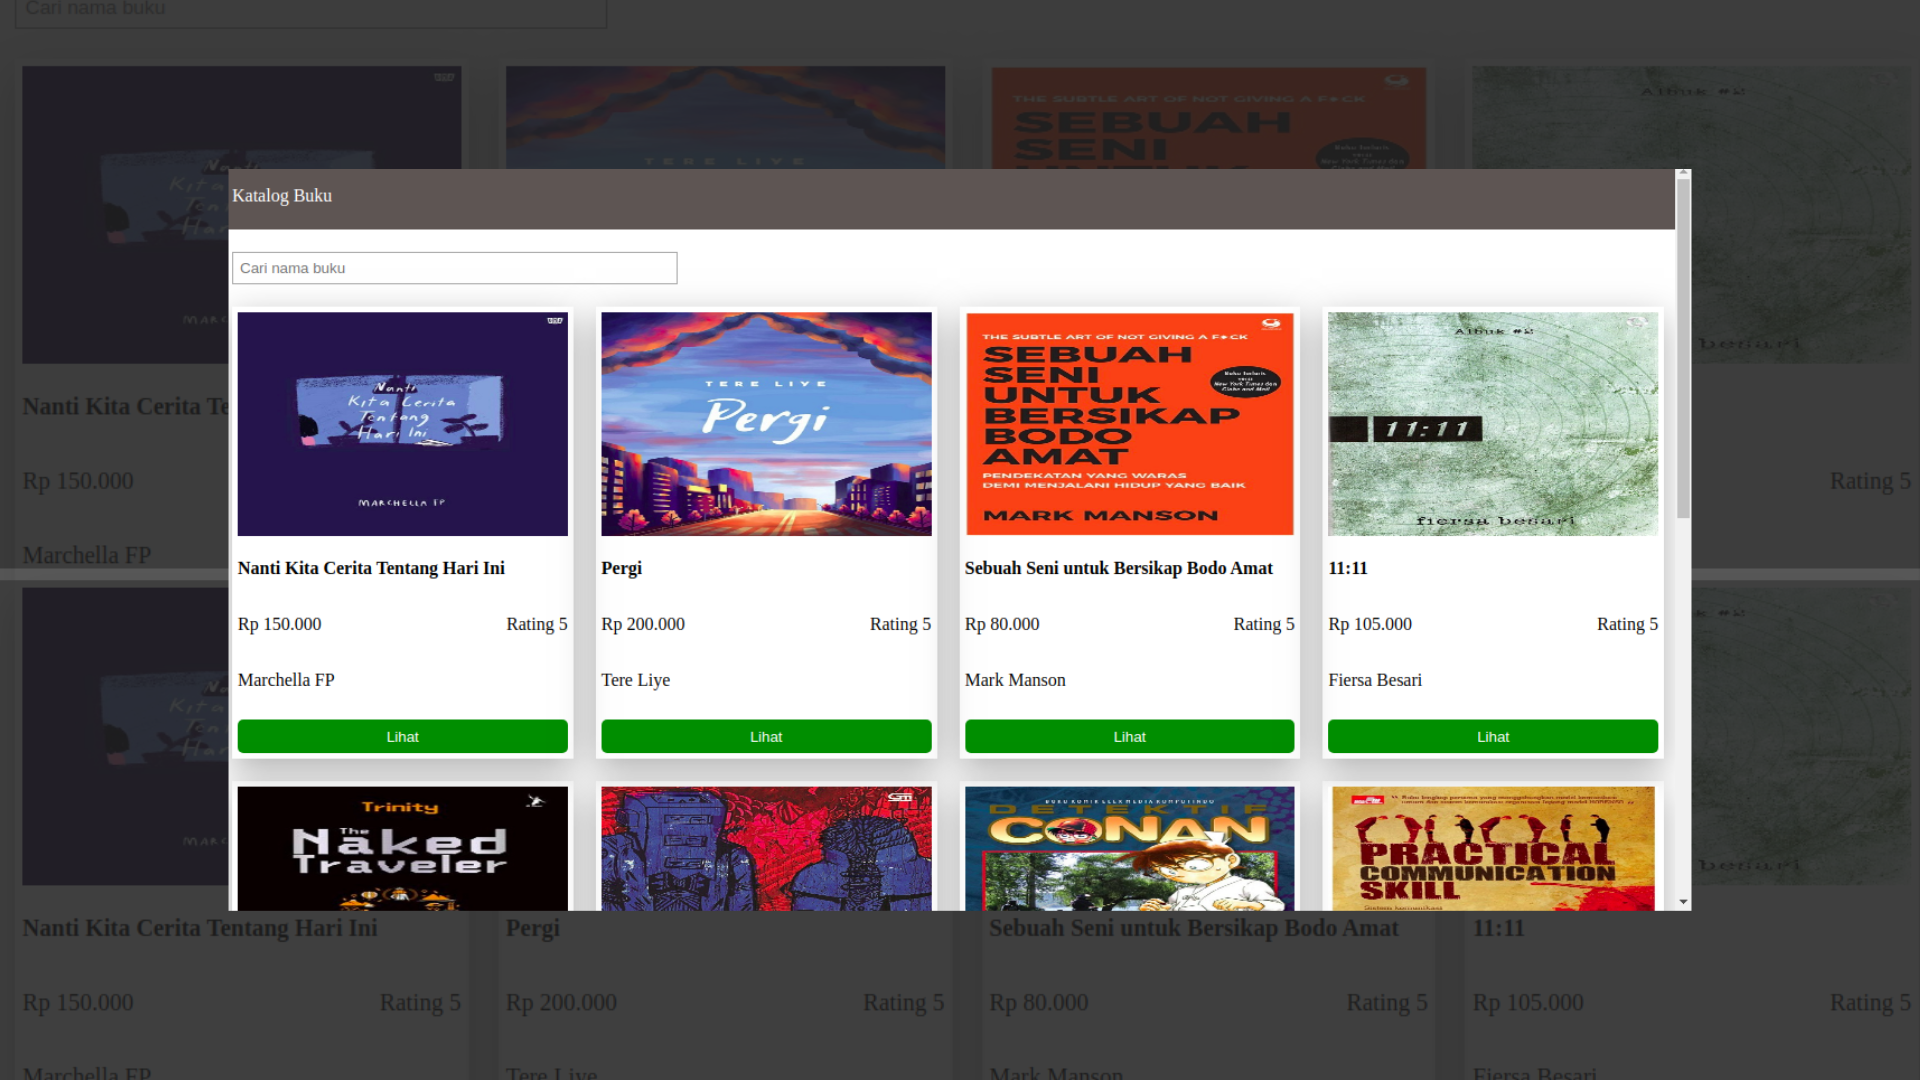The width and height of the screenshot is (1920, 1080).
Task: Select the Pergi book cover image
Action: 766,424
